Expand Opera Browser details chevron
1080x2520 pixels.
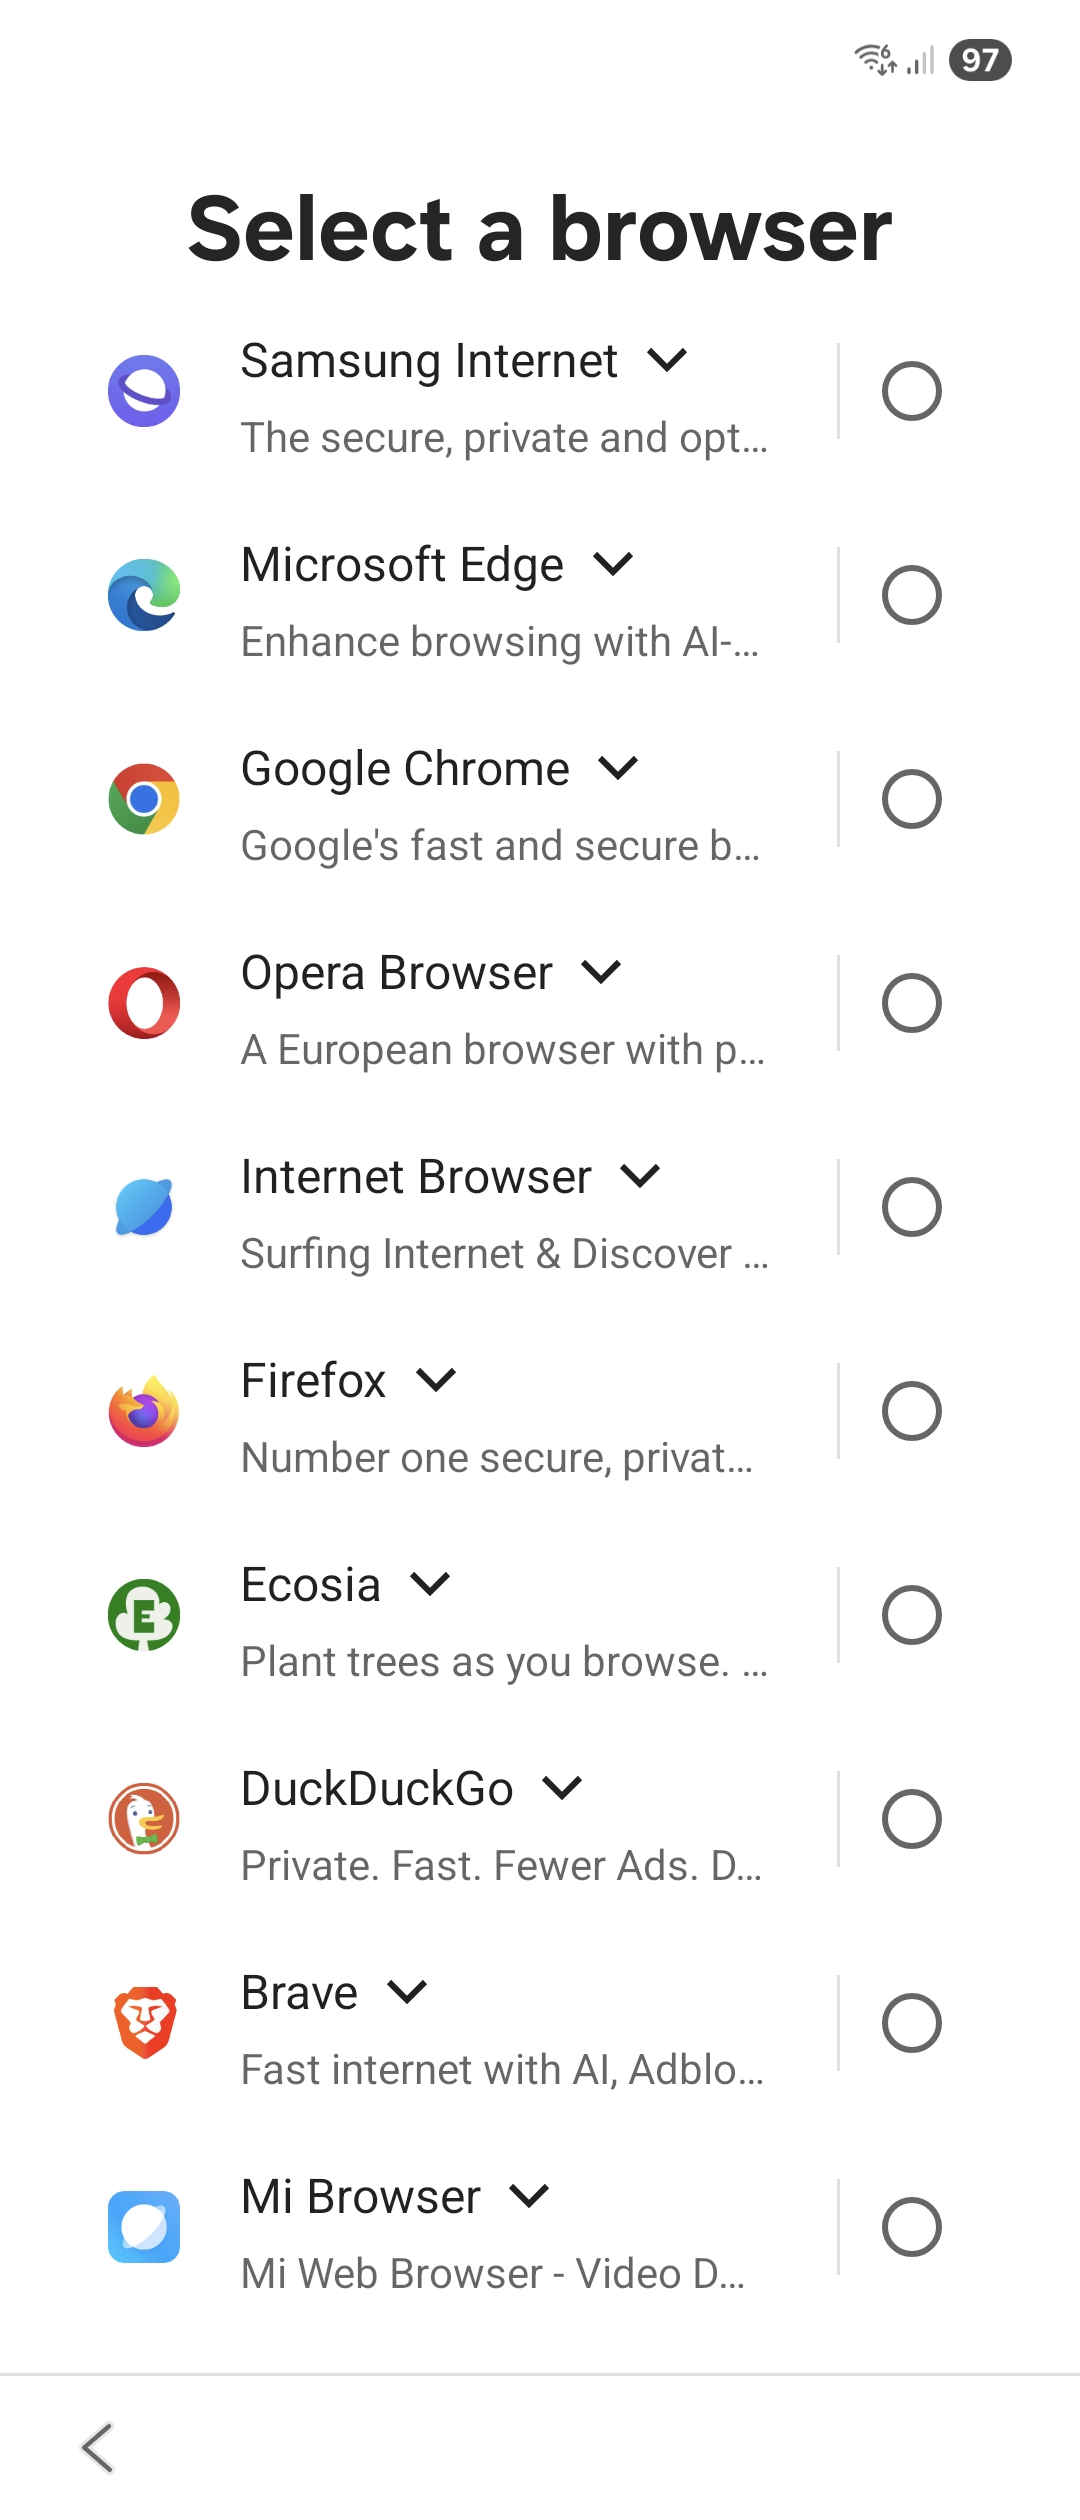click(x=601, y=972)
